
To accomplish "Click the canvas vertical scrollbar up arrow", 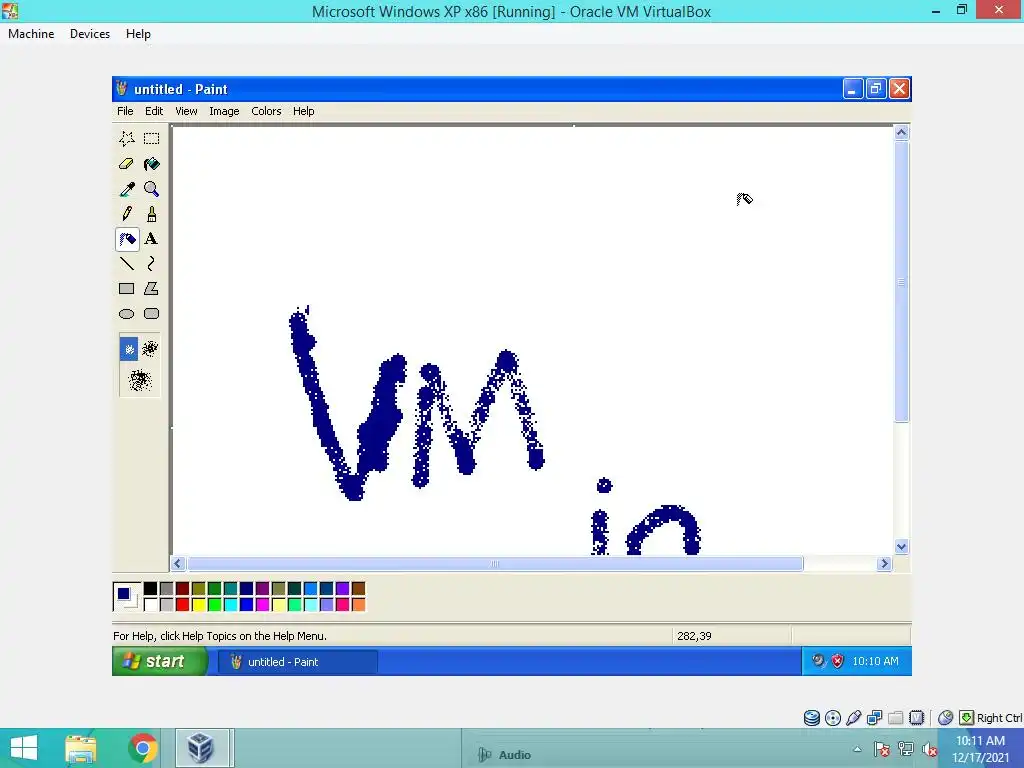I will 901,133.
